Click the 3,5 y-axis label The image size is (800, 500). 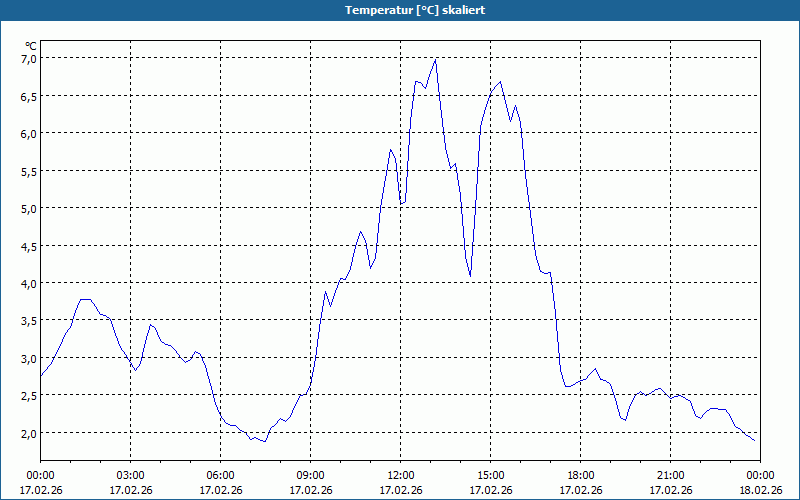29,321
